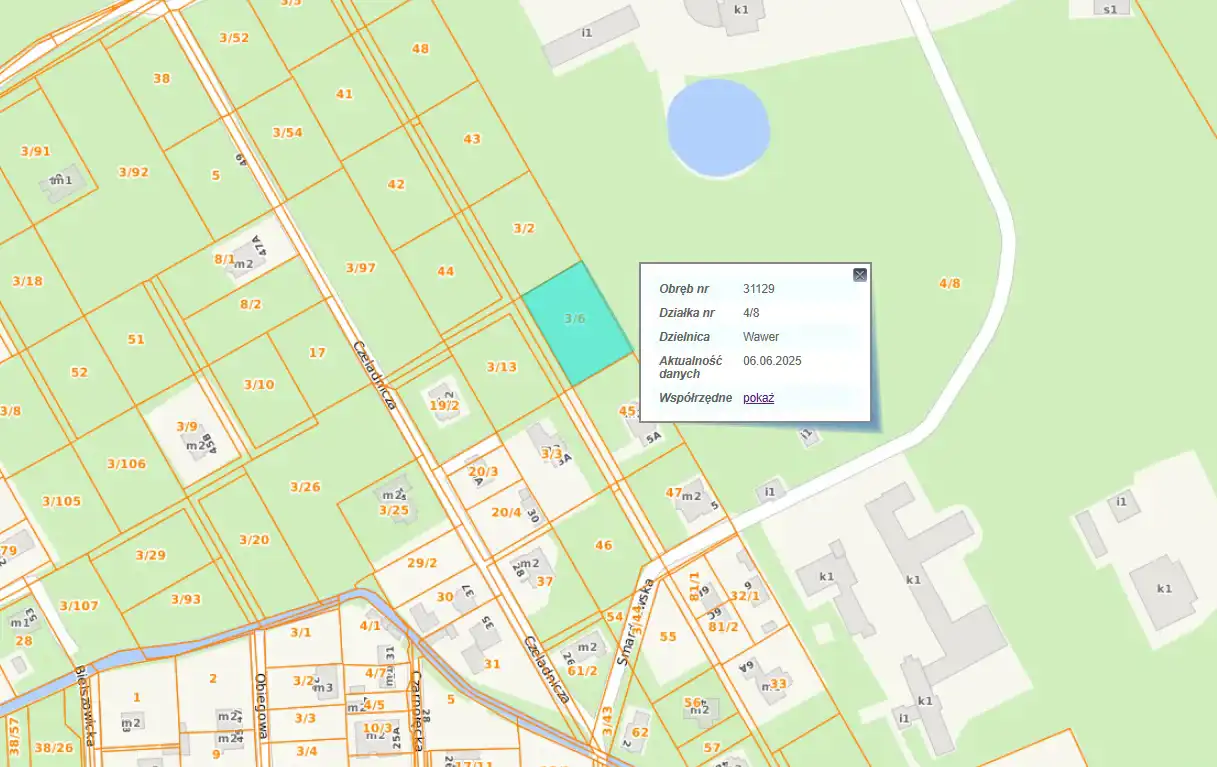Select the highlighted turquoise parcel 3/6
This screenshot has height=767, width=1217.
[576, 322]
